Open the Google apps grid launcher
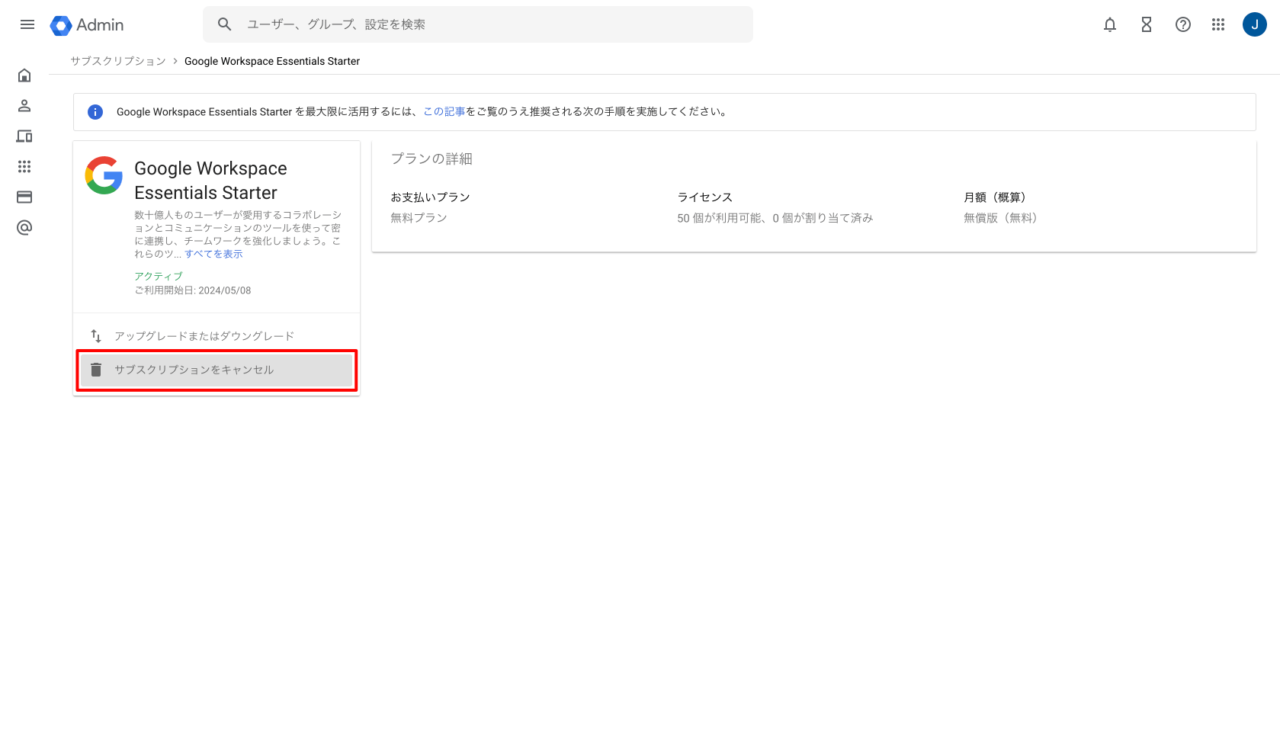The width and height of the screenshot is (1280, 734). coord(1218,25)
